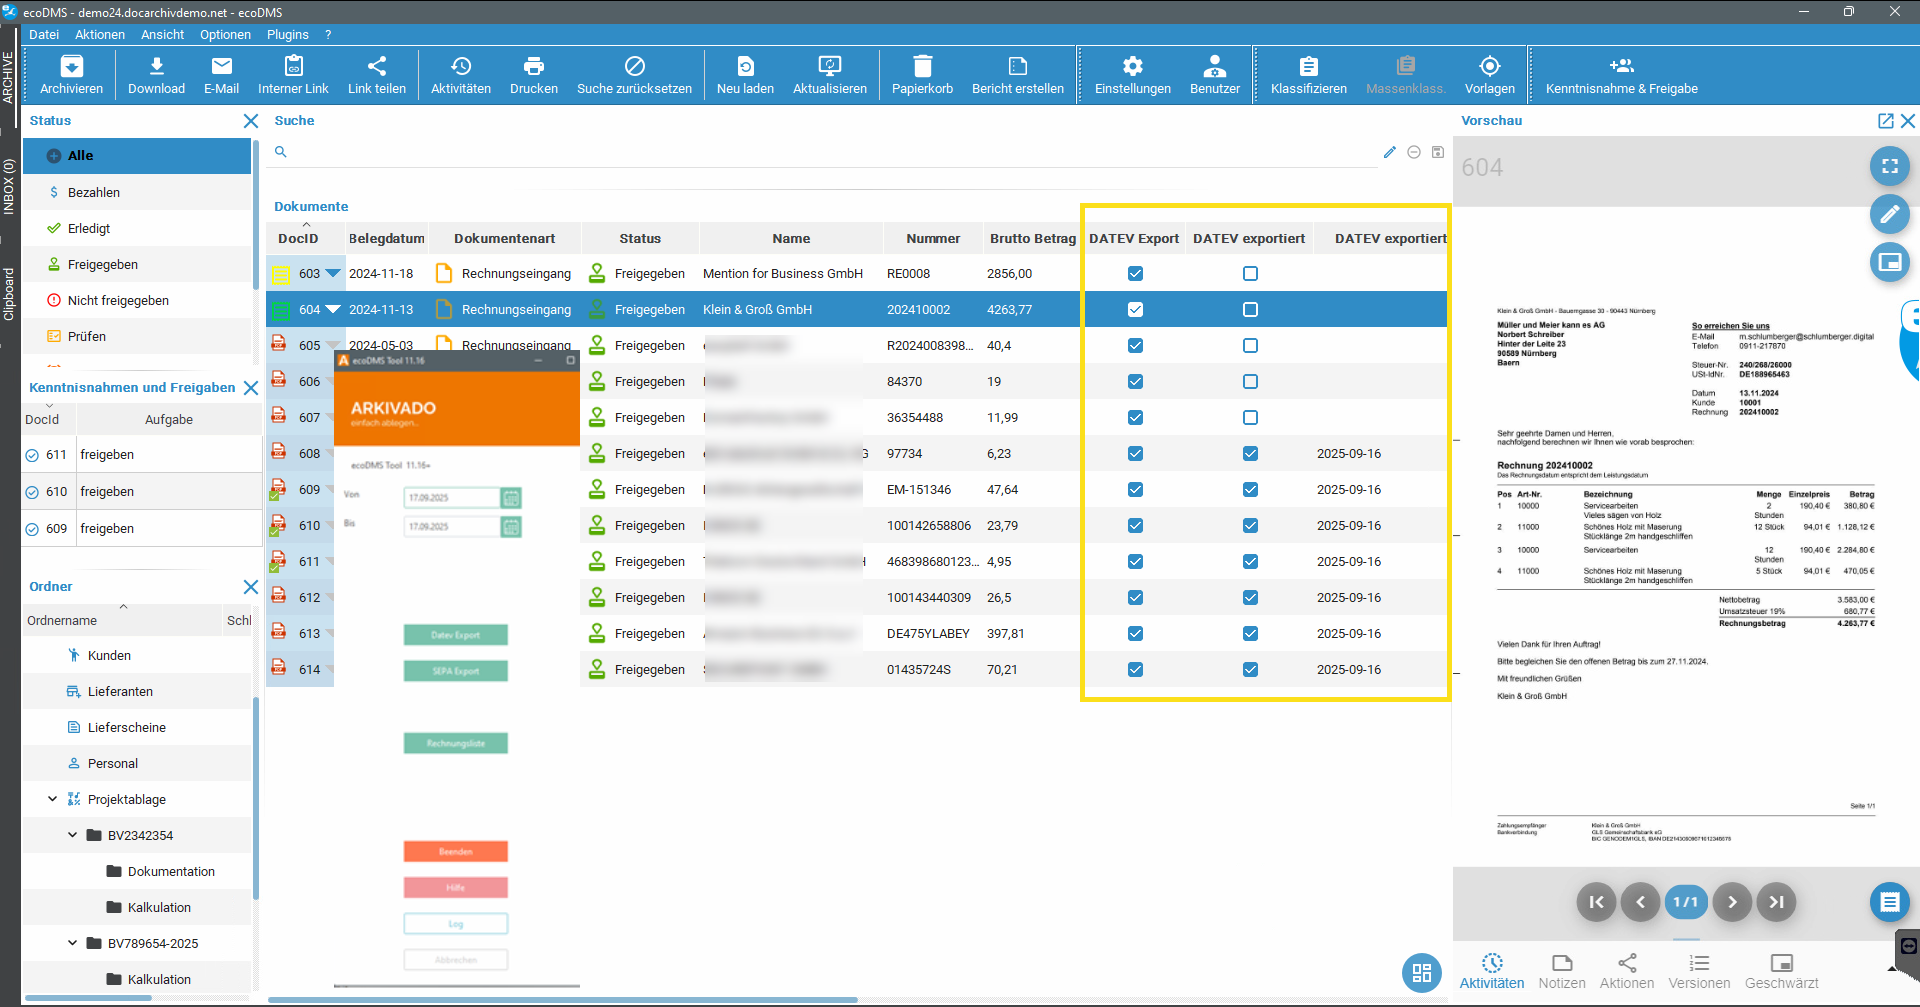This screenshot has width=1920, height=1007.
Task: Open Einstellungen gear icon
Action: pos(1132,67)
